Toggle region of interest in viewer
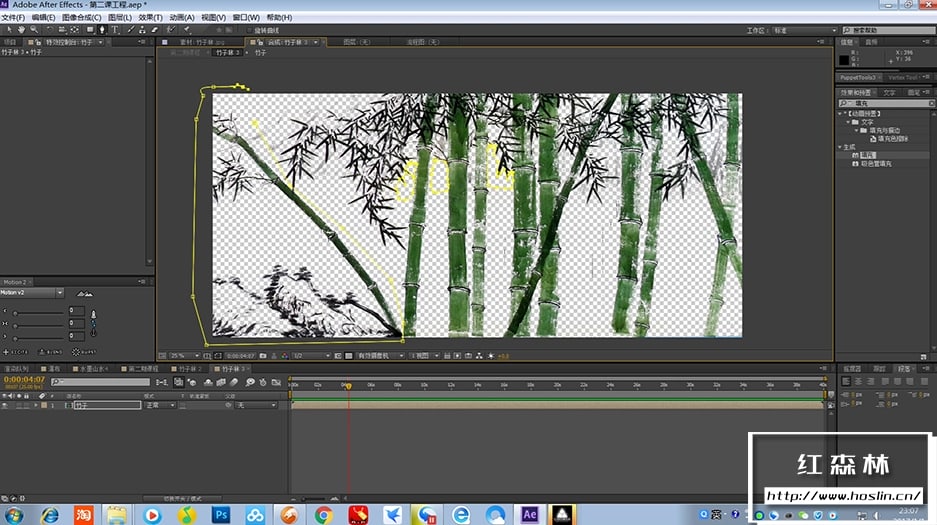The width and height of the screenshot is (937, 525). click(338, 356)
